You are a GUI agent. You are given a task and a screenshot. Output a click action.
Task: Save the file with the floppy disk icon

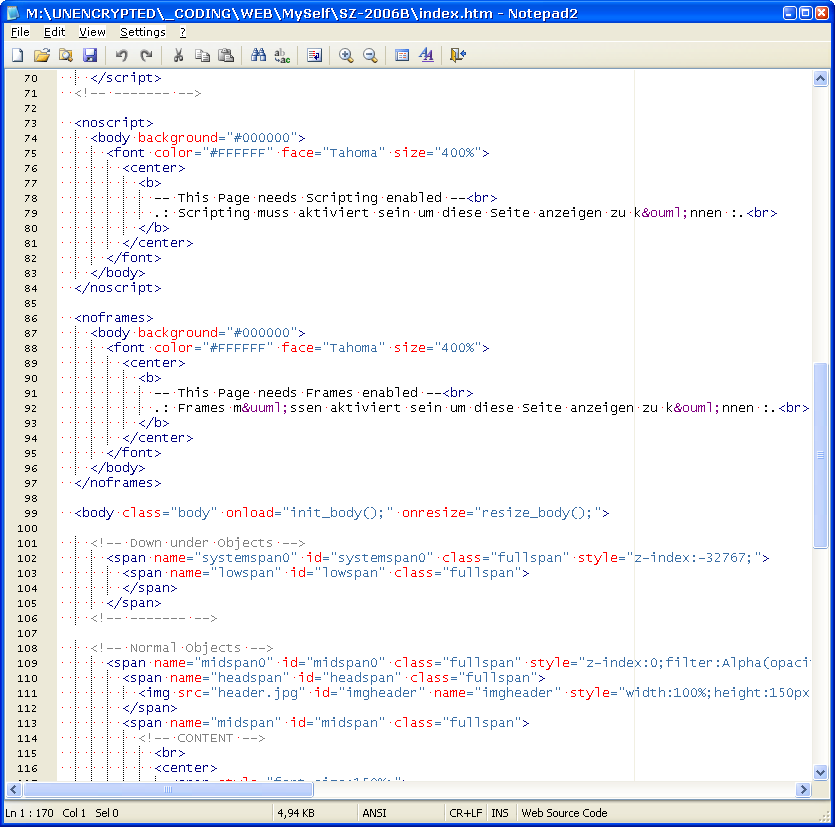[89, 55]
